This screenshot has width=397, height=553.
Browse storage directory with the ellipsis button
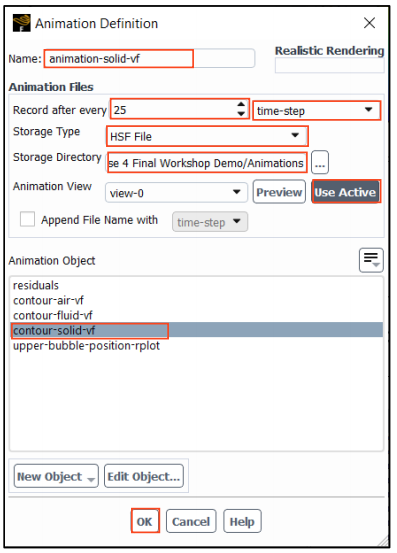[x=320, y=163]
